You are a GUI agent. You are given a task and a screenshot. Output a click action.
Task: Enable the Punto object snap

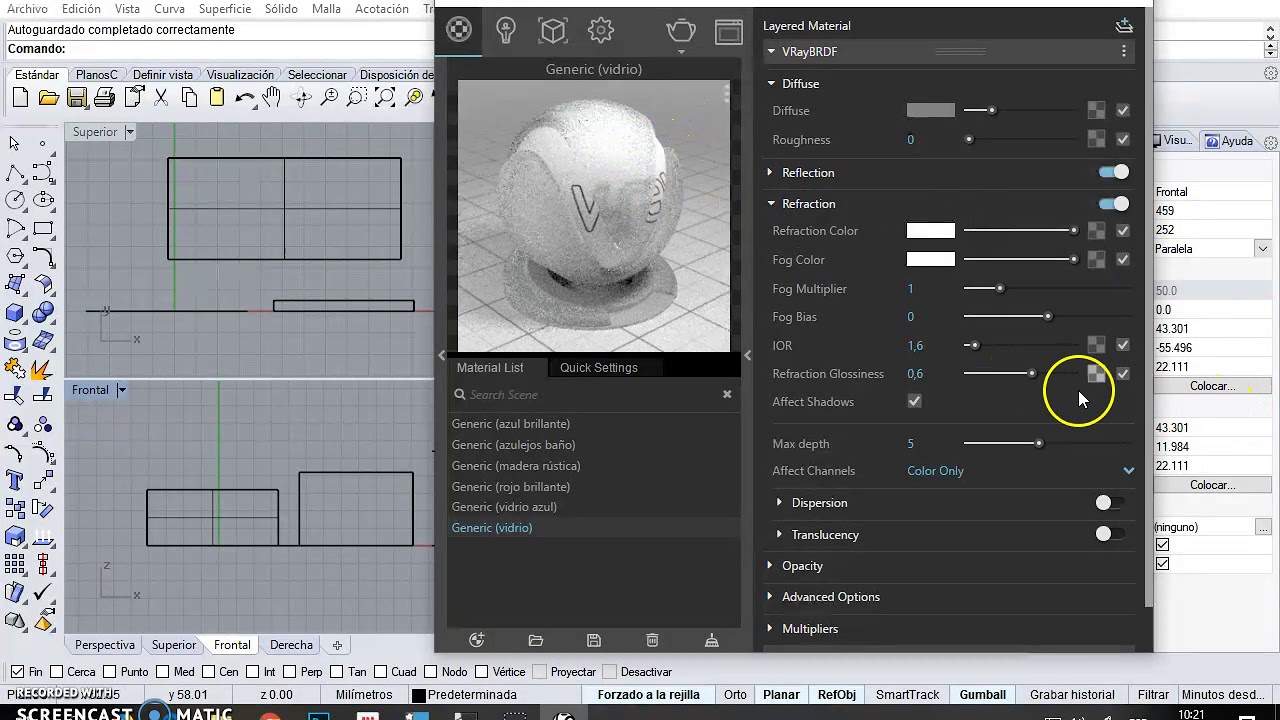click(x=110, y=672)
